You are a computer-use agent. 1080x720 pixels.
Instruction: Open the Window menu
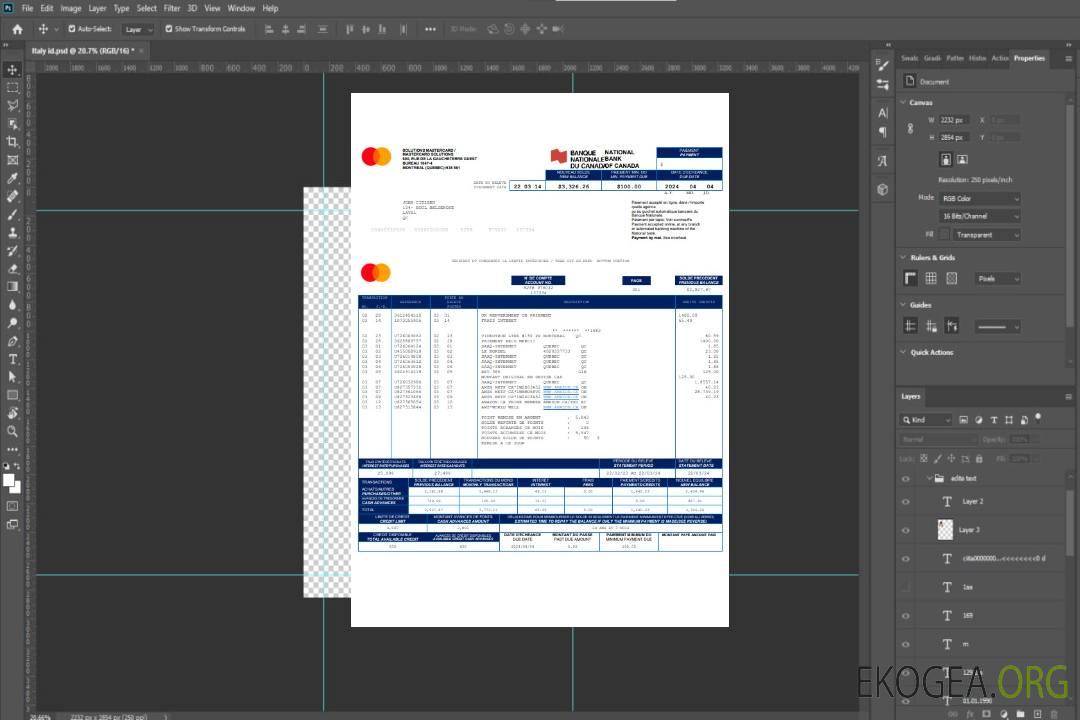(x=241, y=8)
